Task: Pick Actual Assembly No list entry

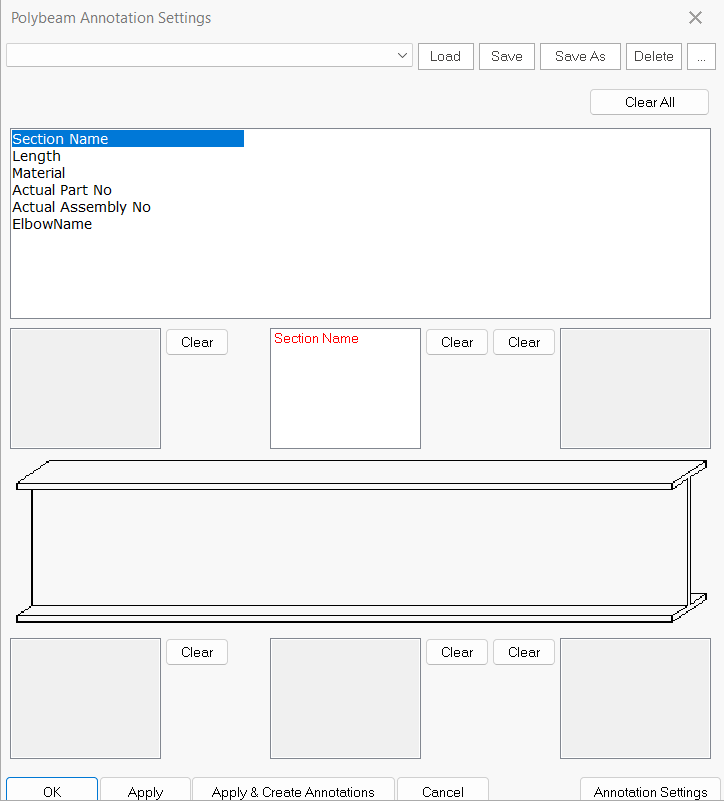Action: pos(81,207)
